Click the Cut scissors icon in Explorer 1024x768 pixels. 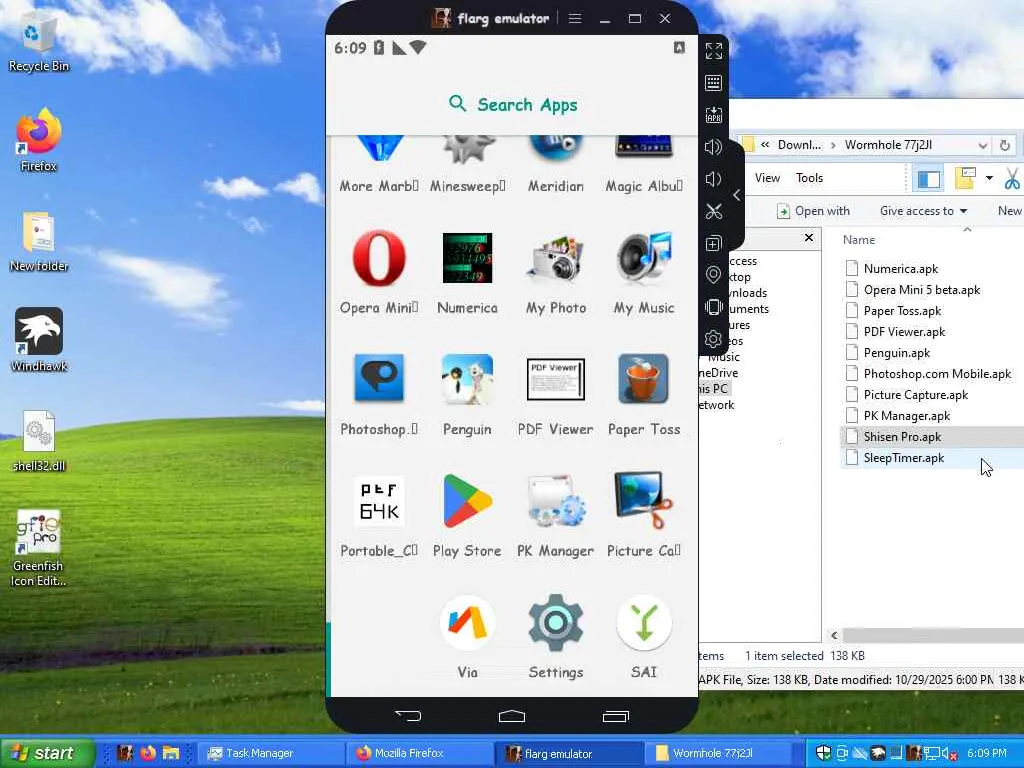1012,178
